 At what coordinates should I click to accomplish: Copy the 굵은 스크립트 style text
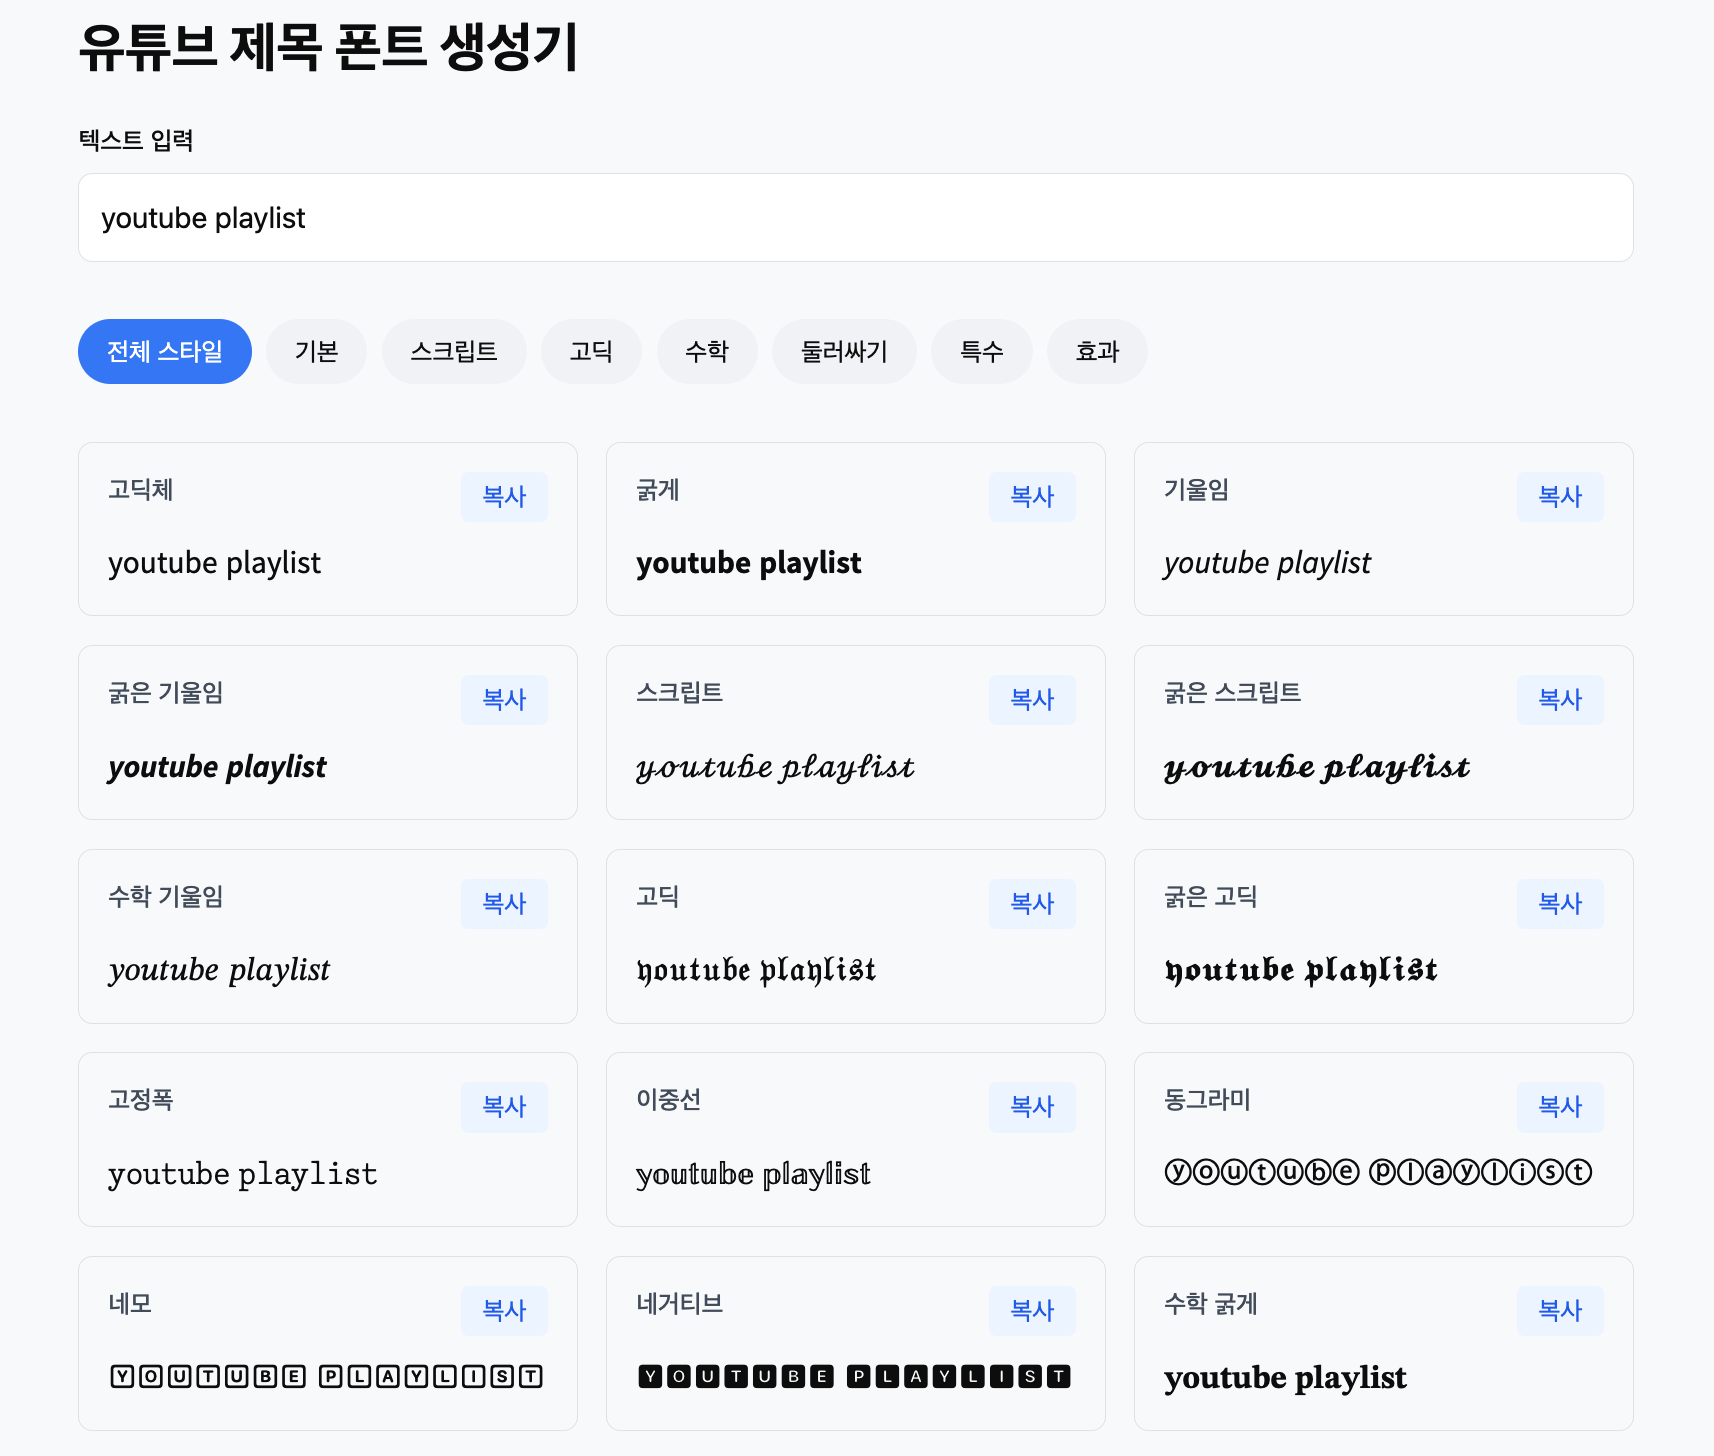click(x=1560, y=699)
